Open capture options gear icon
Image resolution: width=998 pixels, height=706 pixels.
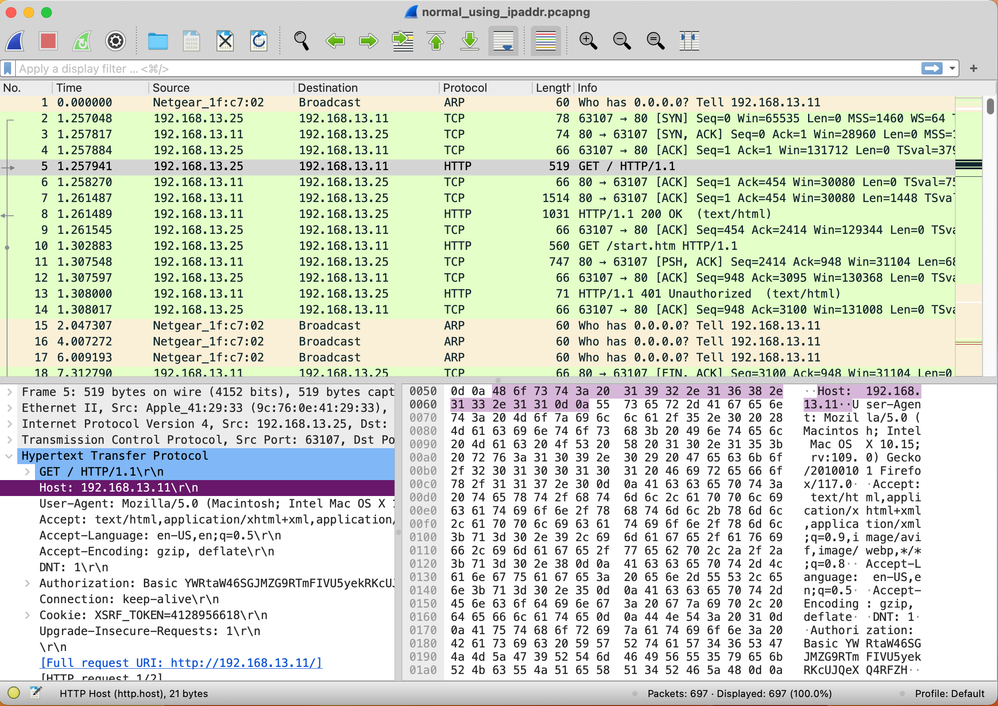click(115, 41)
